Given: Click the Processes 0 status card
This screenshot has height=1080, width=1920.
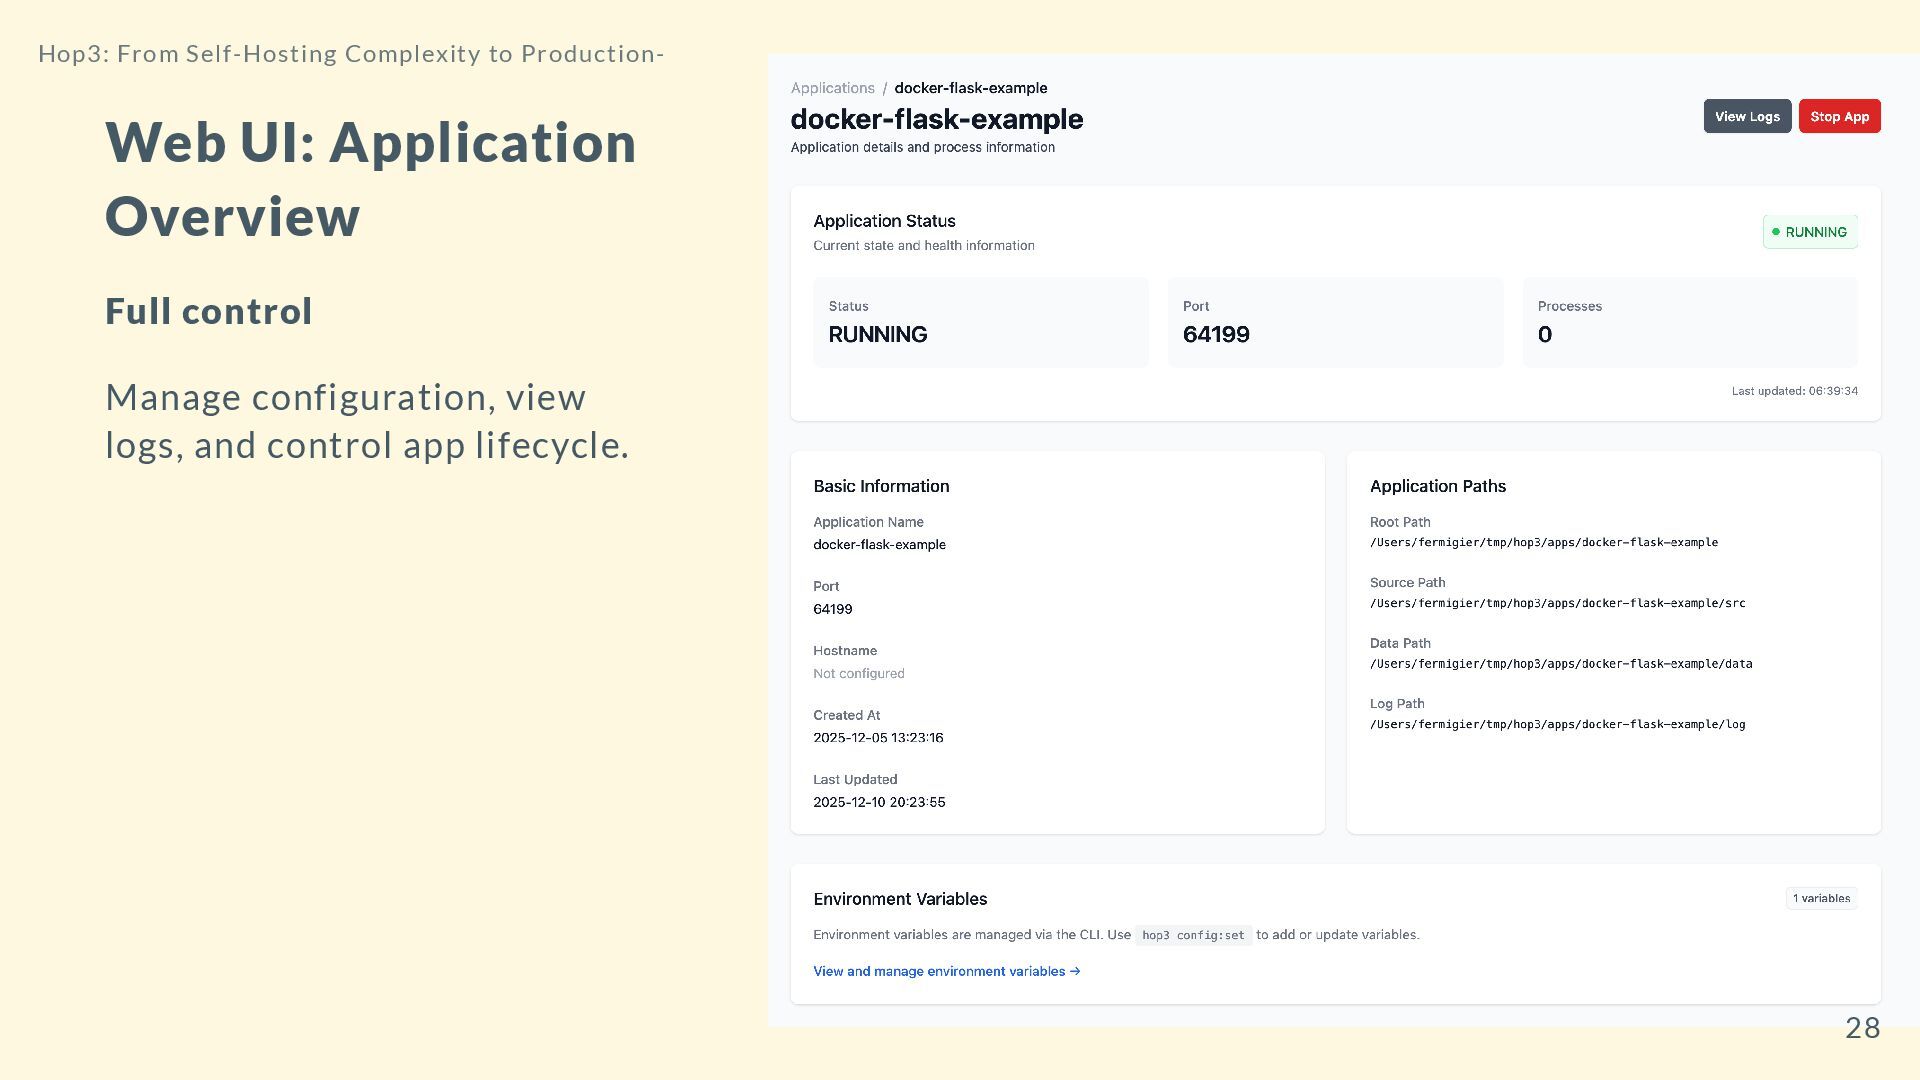Looking at the screenshot, I should tap(1689, 322).
